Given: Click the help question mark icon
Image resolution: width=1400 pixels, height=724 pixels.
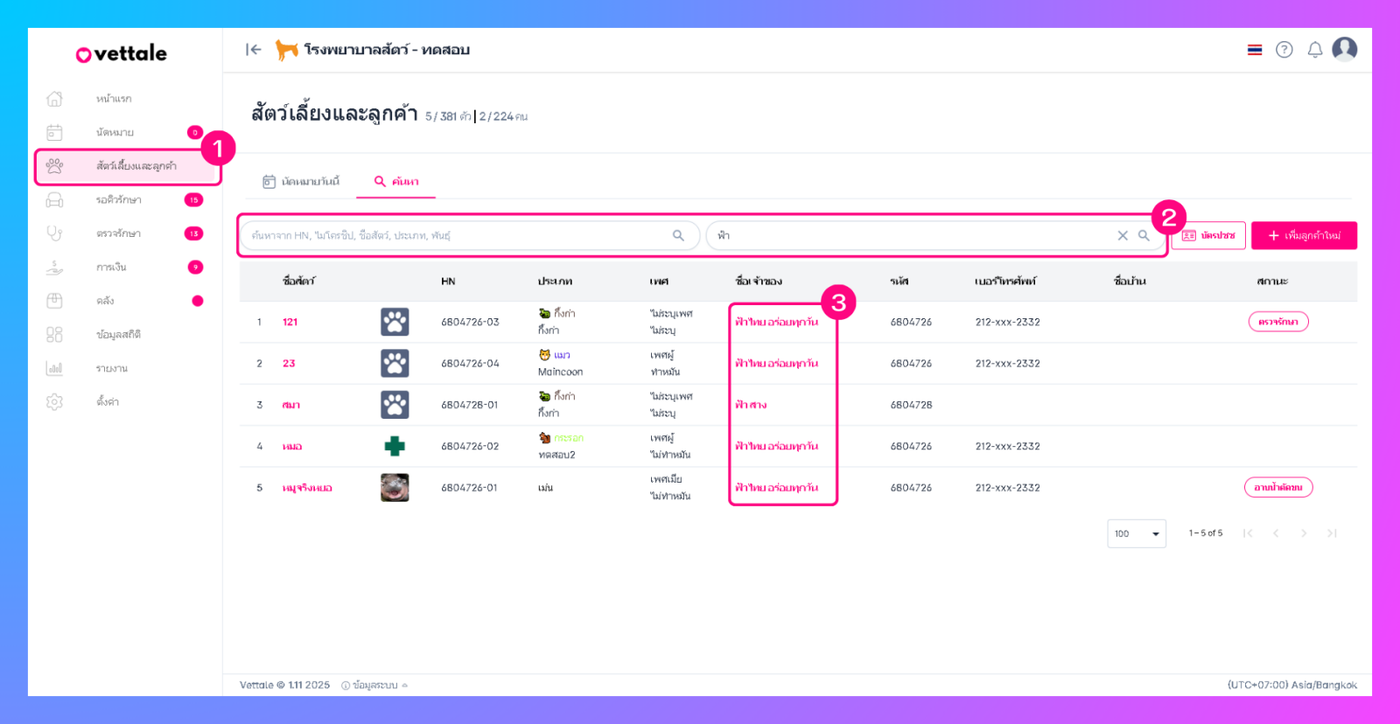Looking at the screenshot, I should click(x=1284, y=50).
